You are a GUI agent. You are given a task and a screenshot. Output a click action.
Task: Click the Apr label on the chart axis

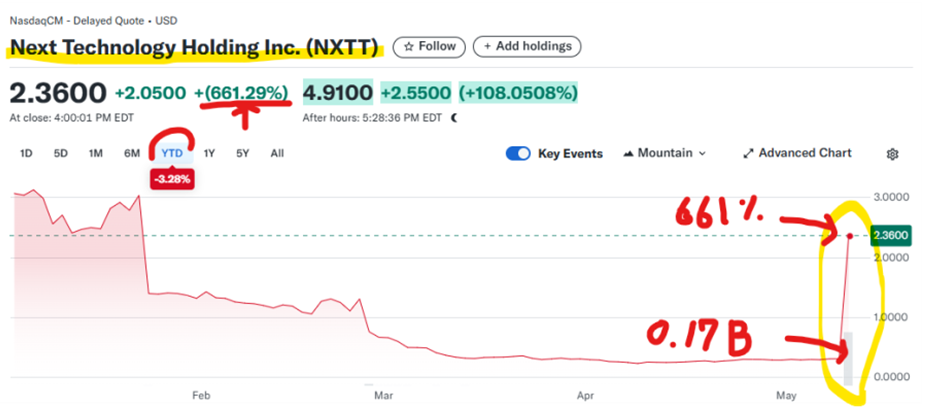[x=587, y=396]
